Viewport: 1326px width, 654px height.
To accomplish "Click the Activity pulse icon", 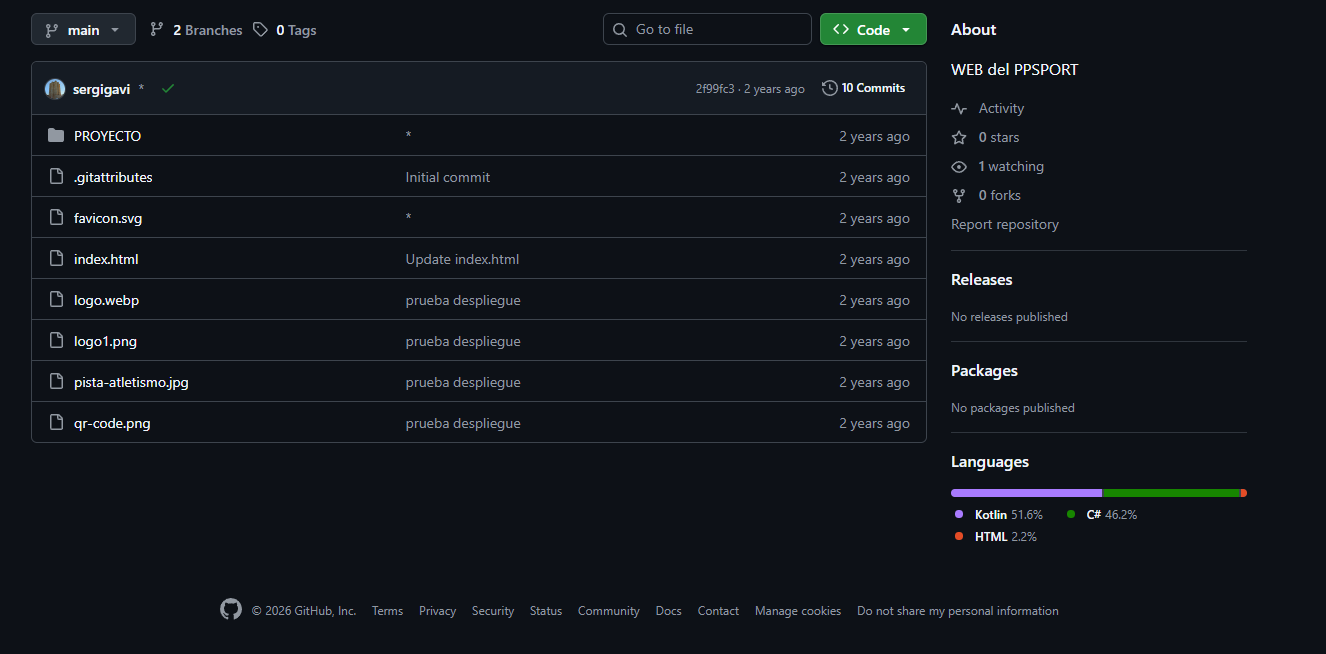I will point(959,109).
